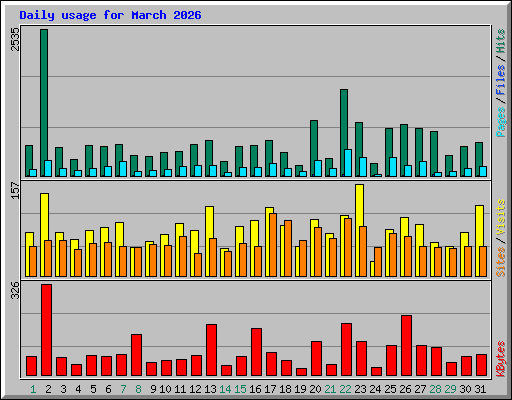Click the red KBytes legend label
Image resolution: width=512 pixels, height=400 pixels.
pos(501,359)
